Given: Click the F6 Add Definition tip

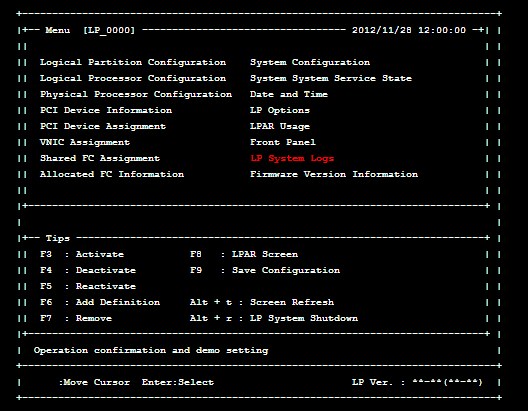Looking at the screenshot, I should (x=100, y=302).
